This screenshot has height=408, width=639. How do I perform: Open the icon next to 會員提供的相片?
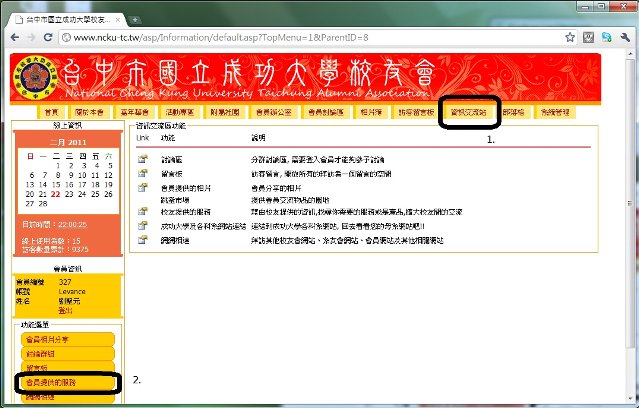[x=142, y=187]
